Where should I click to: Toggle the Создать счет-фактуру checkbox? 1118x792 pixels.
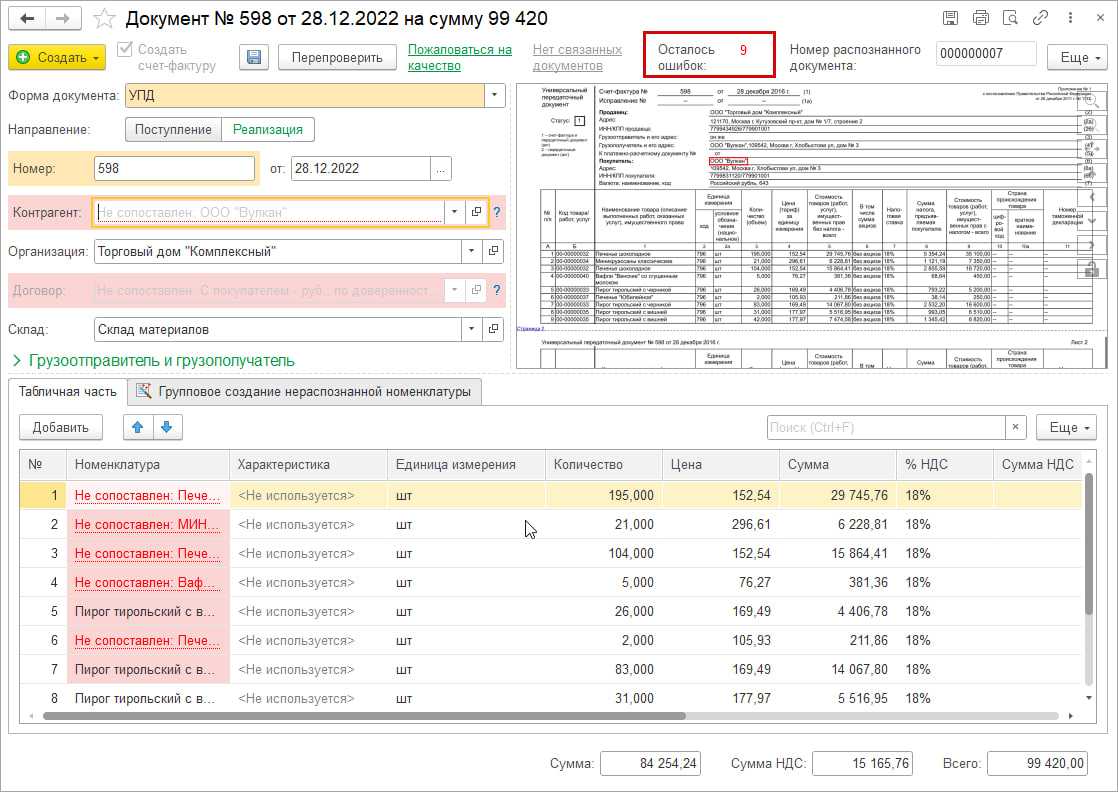125,50
